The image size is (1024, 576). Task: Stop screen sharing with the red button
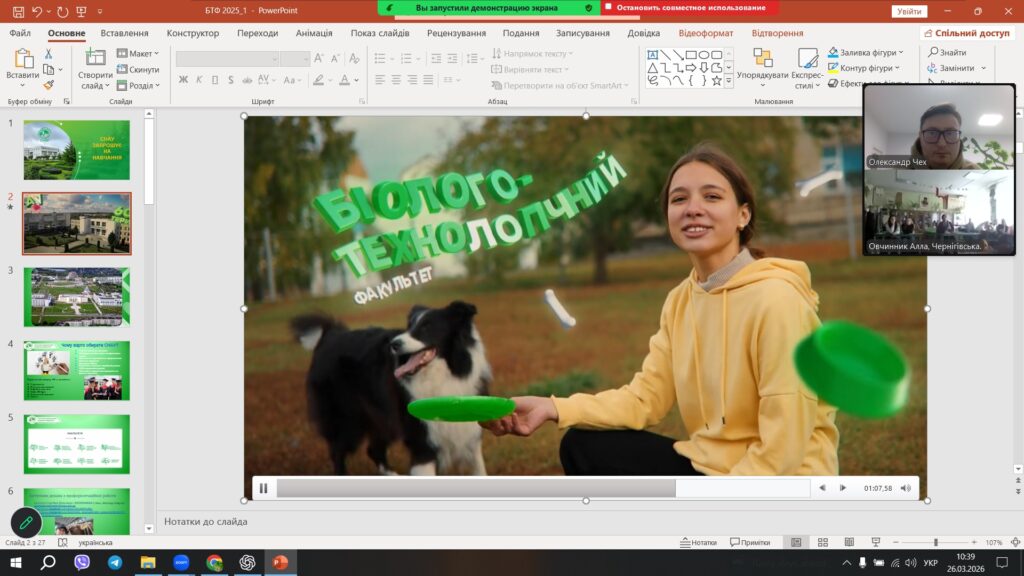pyautogui.click(x=690, y=8)
